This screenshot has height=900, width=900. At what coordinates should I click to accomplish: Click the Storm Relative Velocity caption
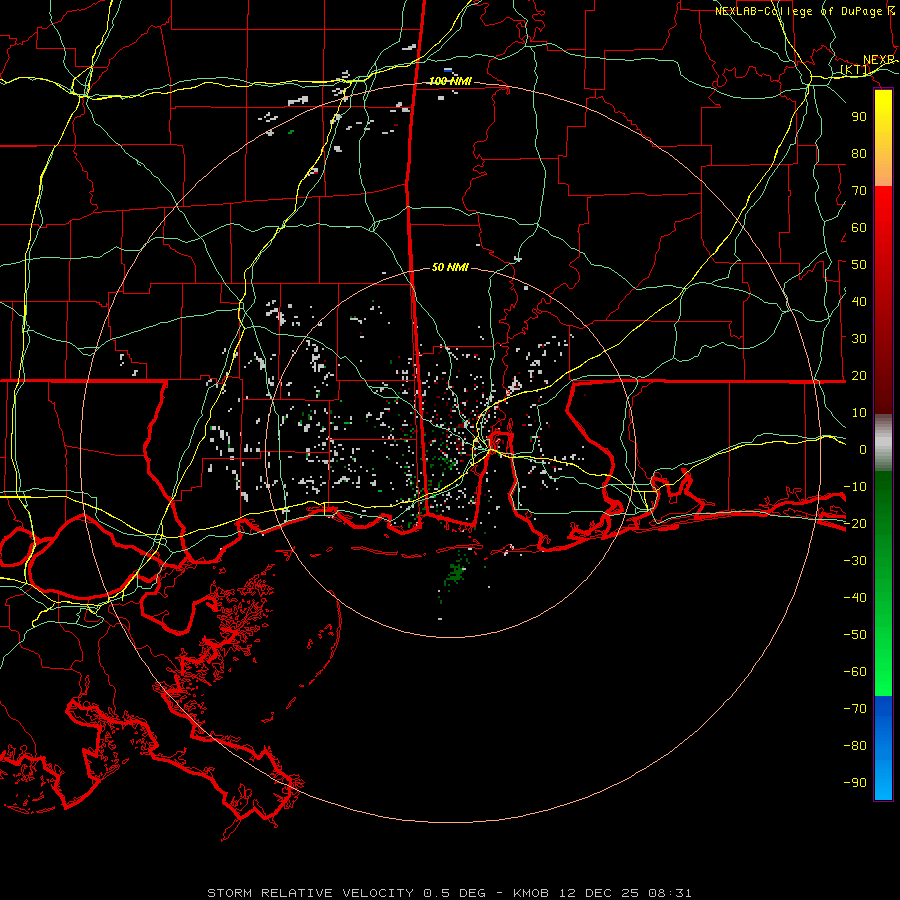449,893
